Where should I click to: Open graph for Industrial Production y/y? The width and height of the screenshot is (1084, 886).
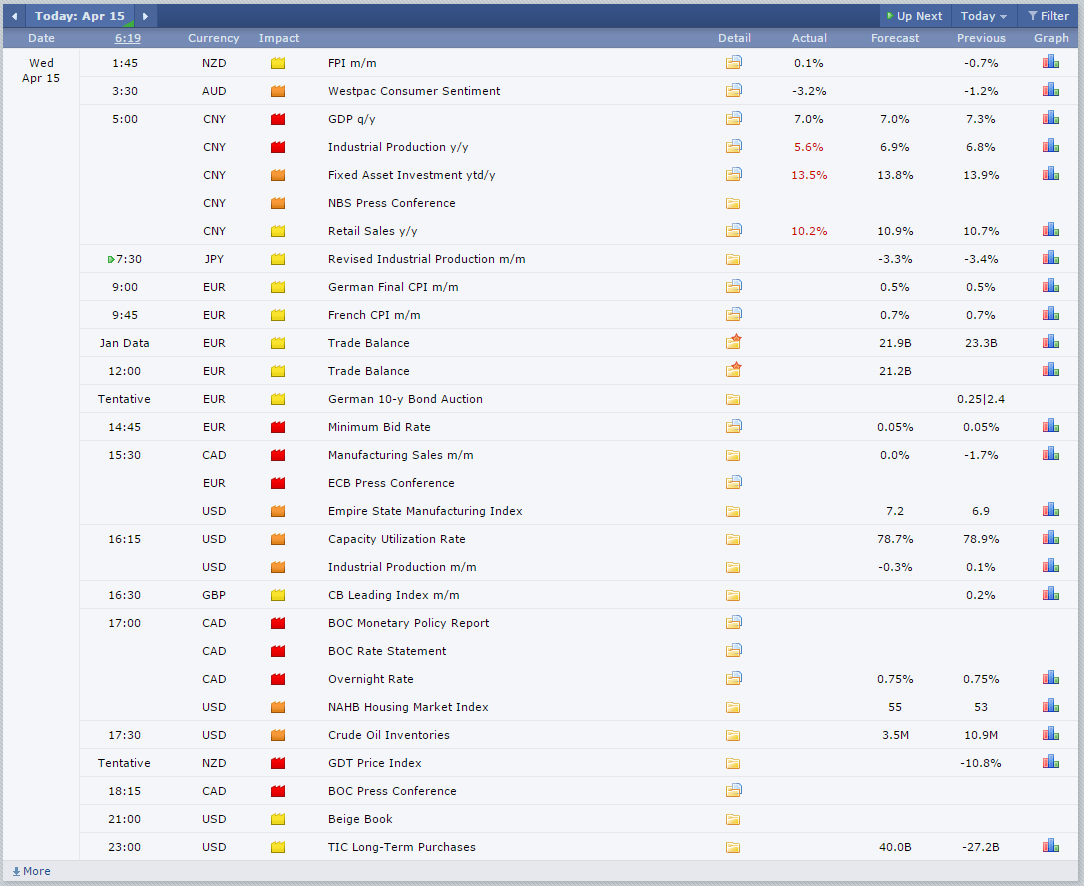1051,146
